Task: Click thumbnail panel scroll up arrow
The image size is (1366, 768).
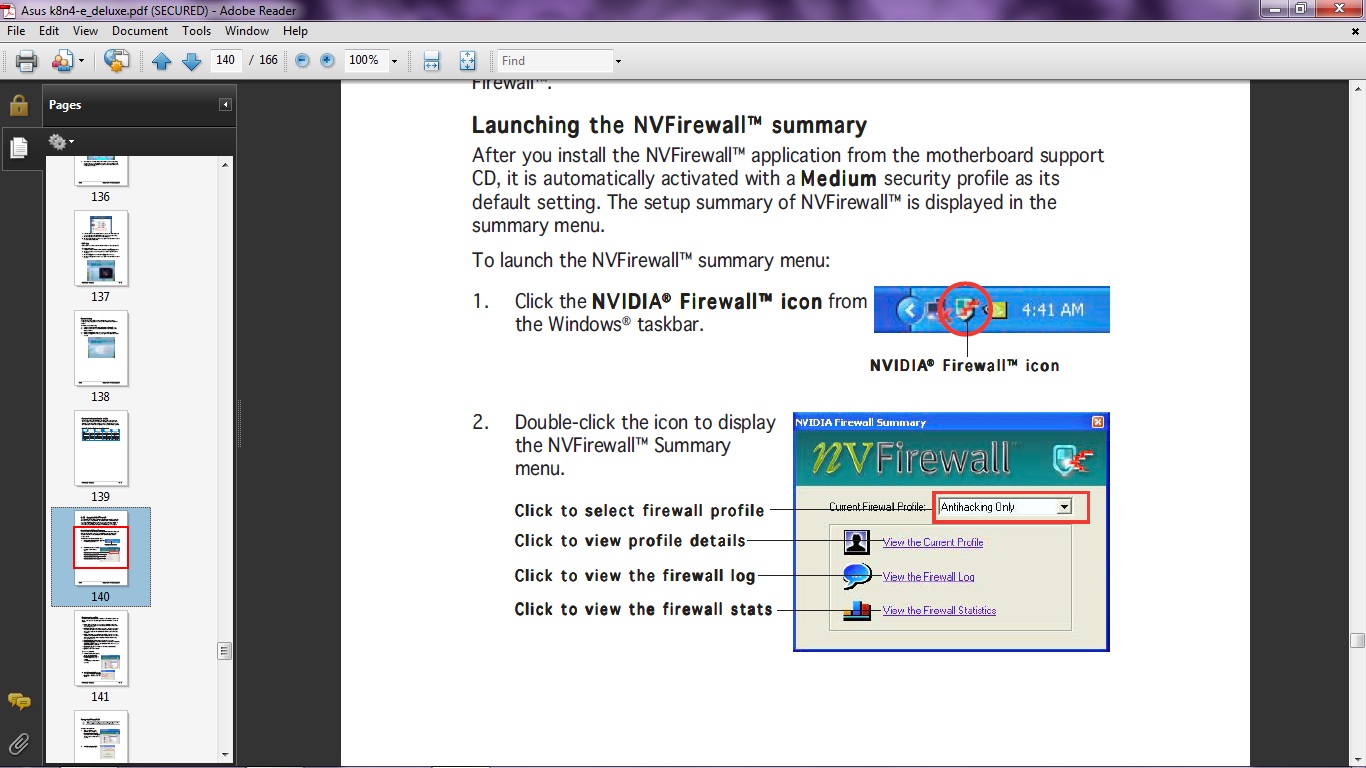Action: tap(225, 164)
